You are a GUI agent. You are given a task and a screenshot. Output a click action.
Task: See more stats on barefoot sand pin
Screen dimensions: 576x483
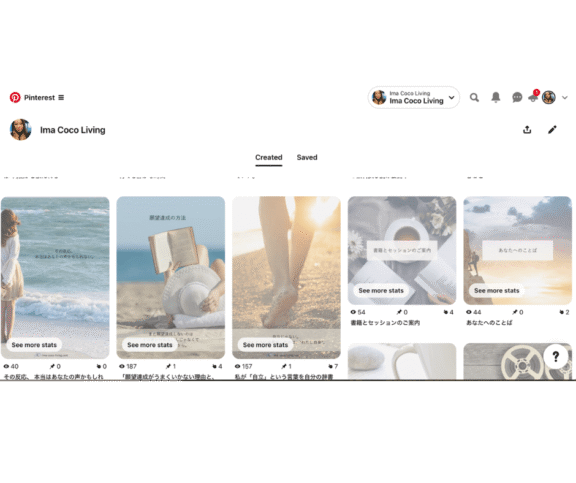266,345
